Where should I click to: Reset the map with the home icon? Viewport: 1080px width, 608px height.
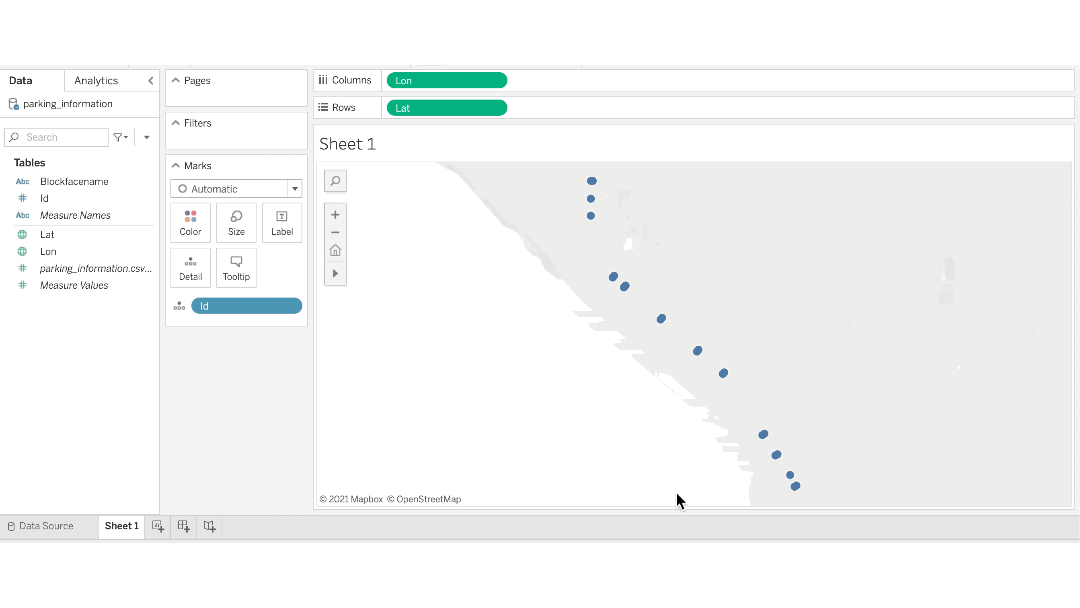point(335,250)
